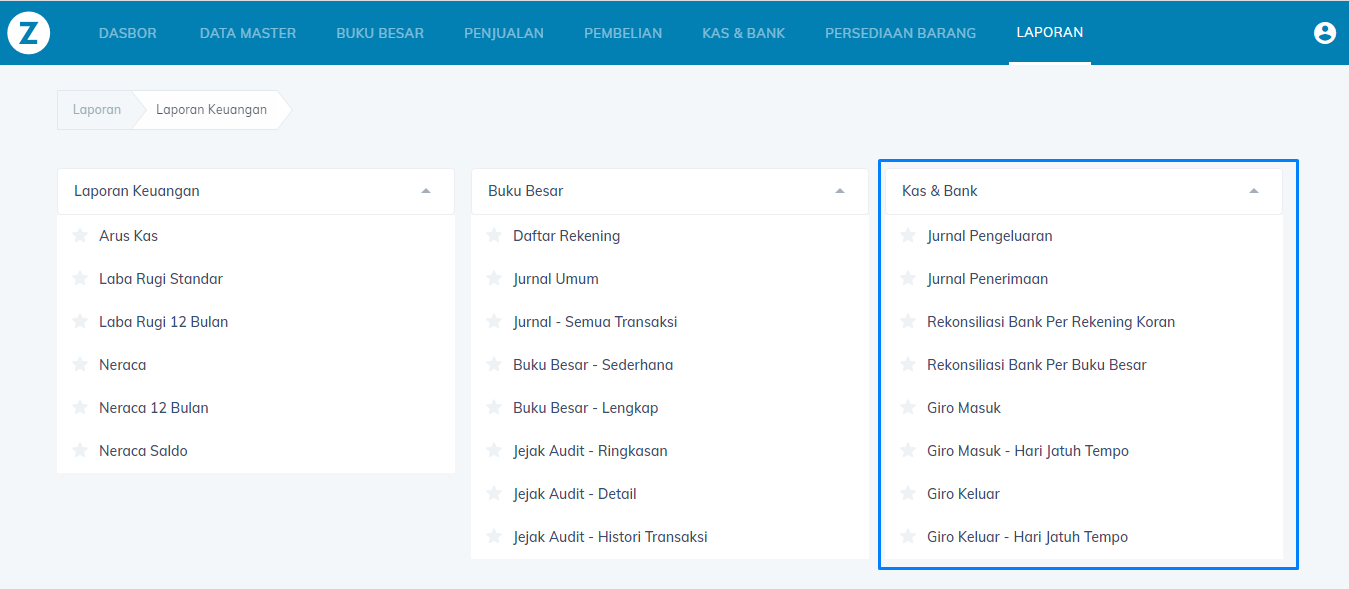Star the Arus Kas report
This screenshot has width=1349, height=589.
[80, 235]
